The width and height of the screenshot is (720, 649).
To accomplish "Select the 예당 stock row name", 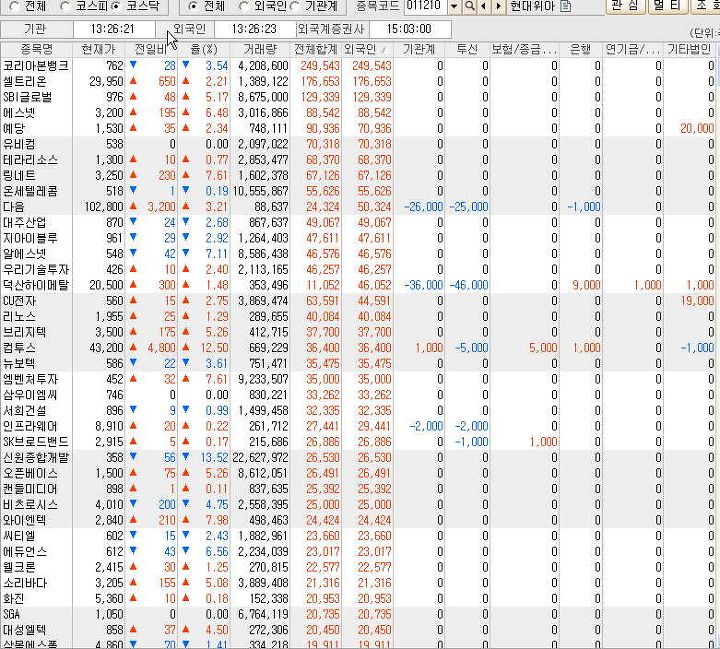I will [x=14, y=128].
